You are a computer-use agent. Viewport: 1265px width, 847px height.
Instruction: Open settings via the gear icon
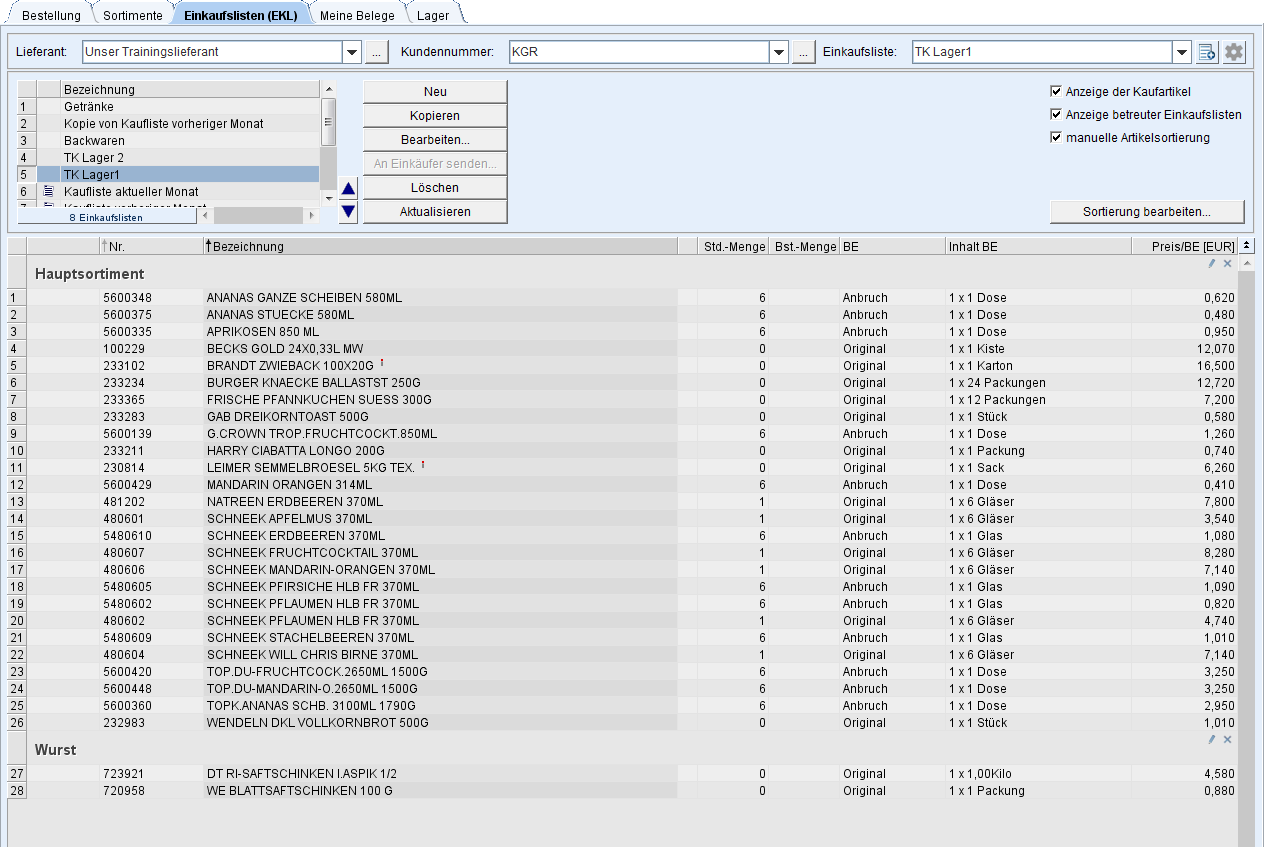point(1234,52)
